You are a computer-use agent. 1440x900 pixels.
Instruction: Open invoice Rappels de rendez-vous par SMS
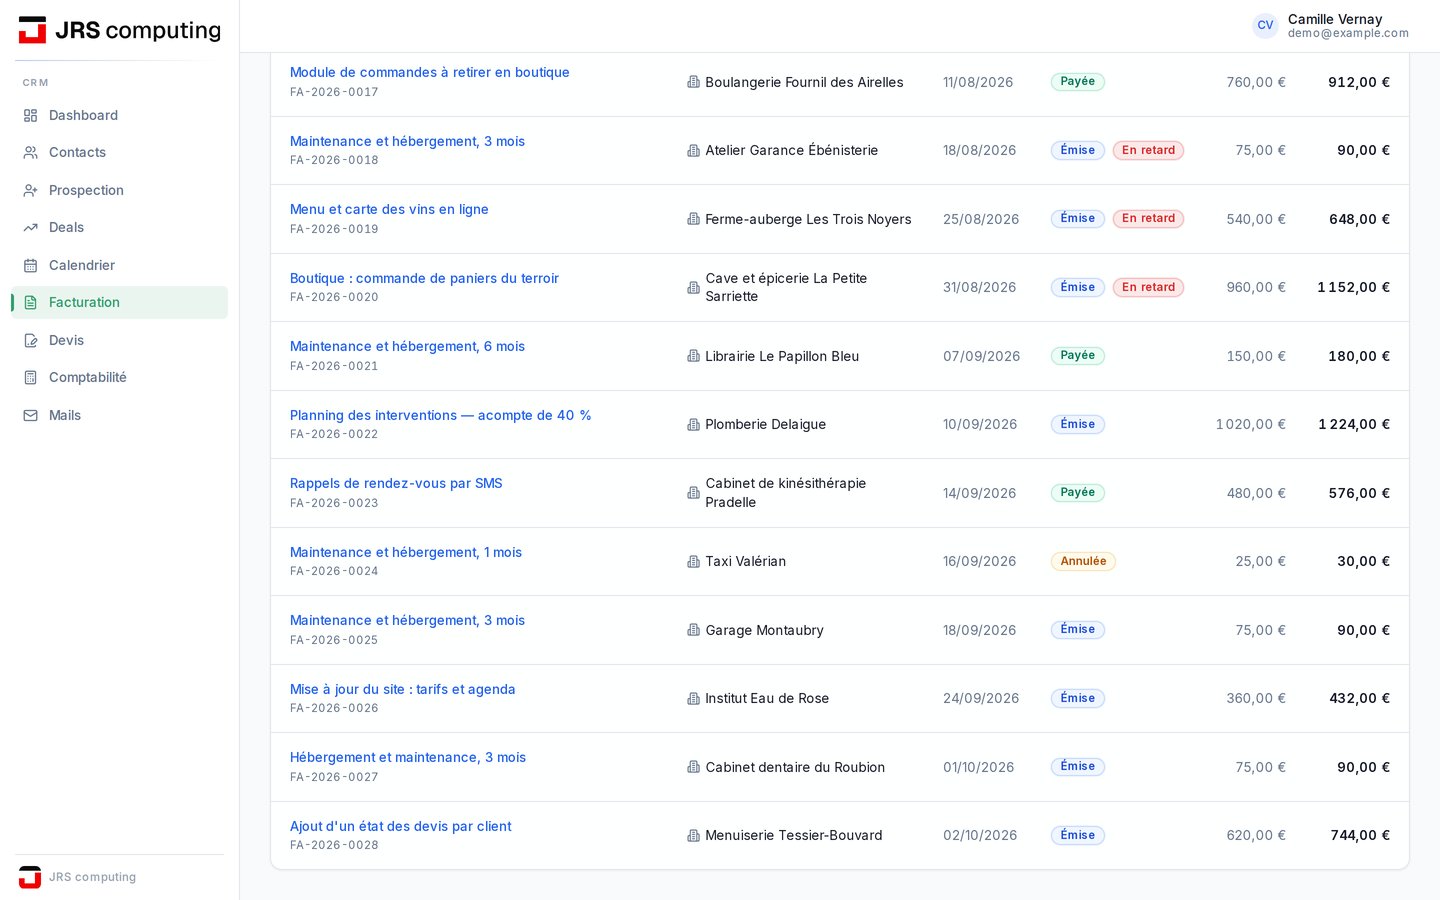pyautogui.click(x=396, y=483)
